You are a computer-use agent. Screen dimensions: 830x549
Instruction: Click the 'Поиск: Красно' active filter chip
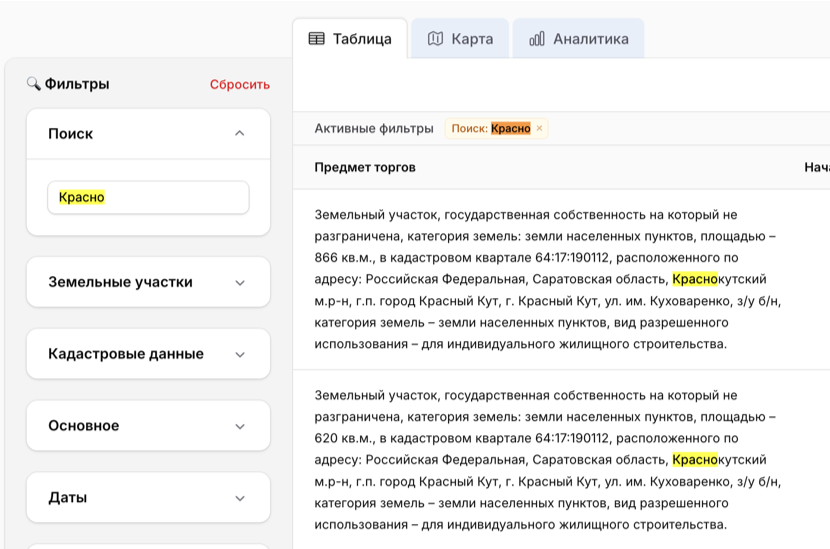coord(490,128)
